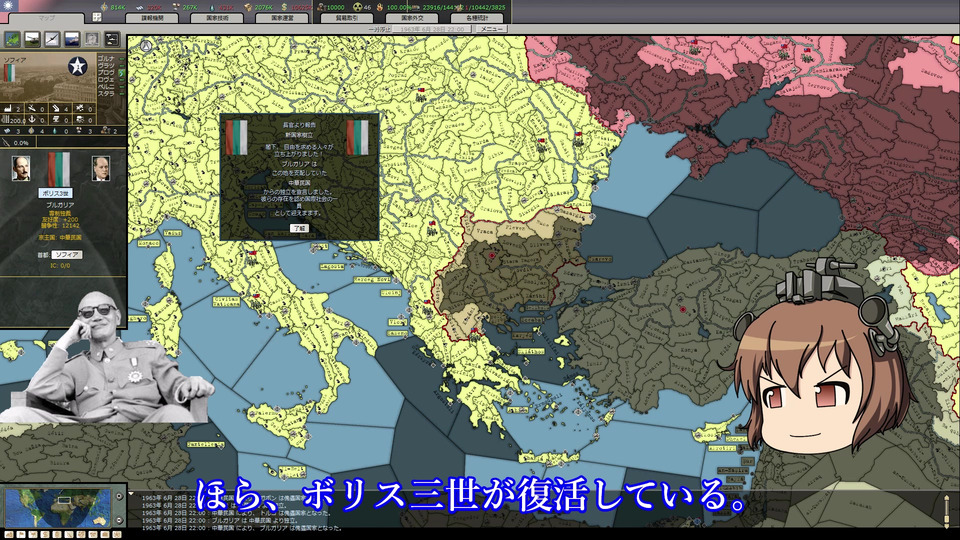Click the game date and time display
This screenshot has width=960, height=540.
coord(432,29)
